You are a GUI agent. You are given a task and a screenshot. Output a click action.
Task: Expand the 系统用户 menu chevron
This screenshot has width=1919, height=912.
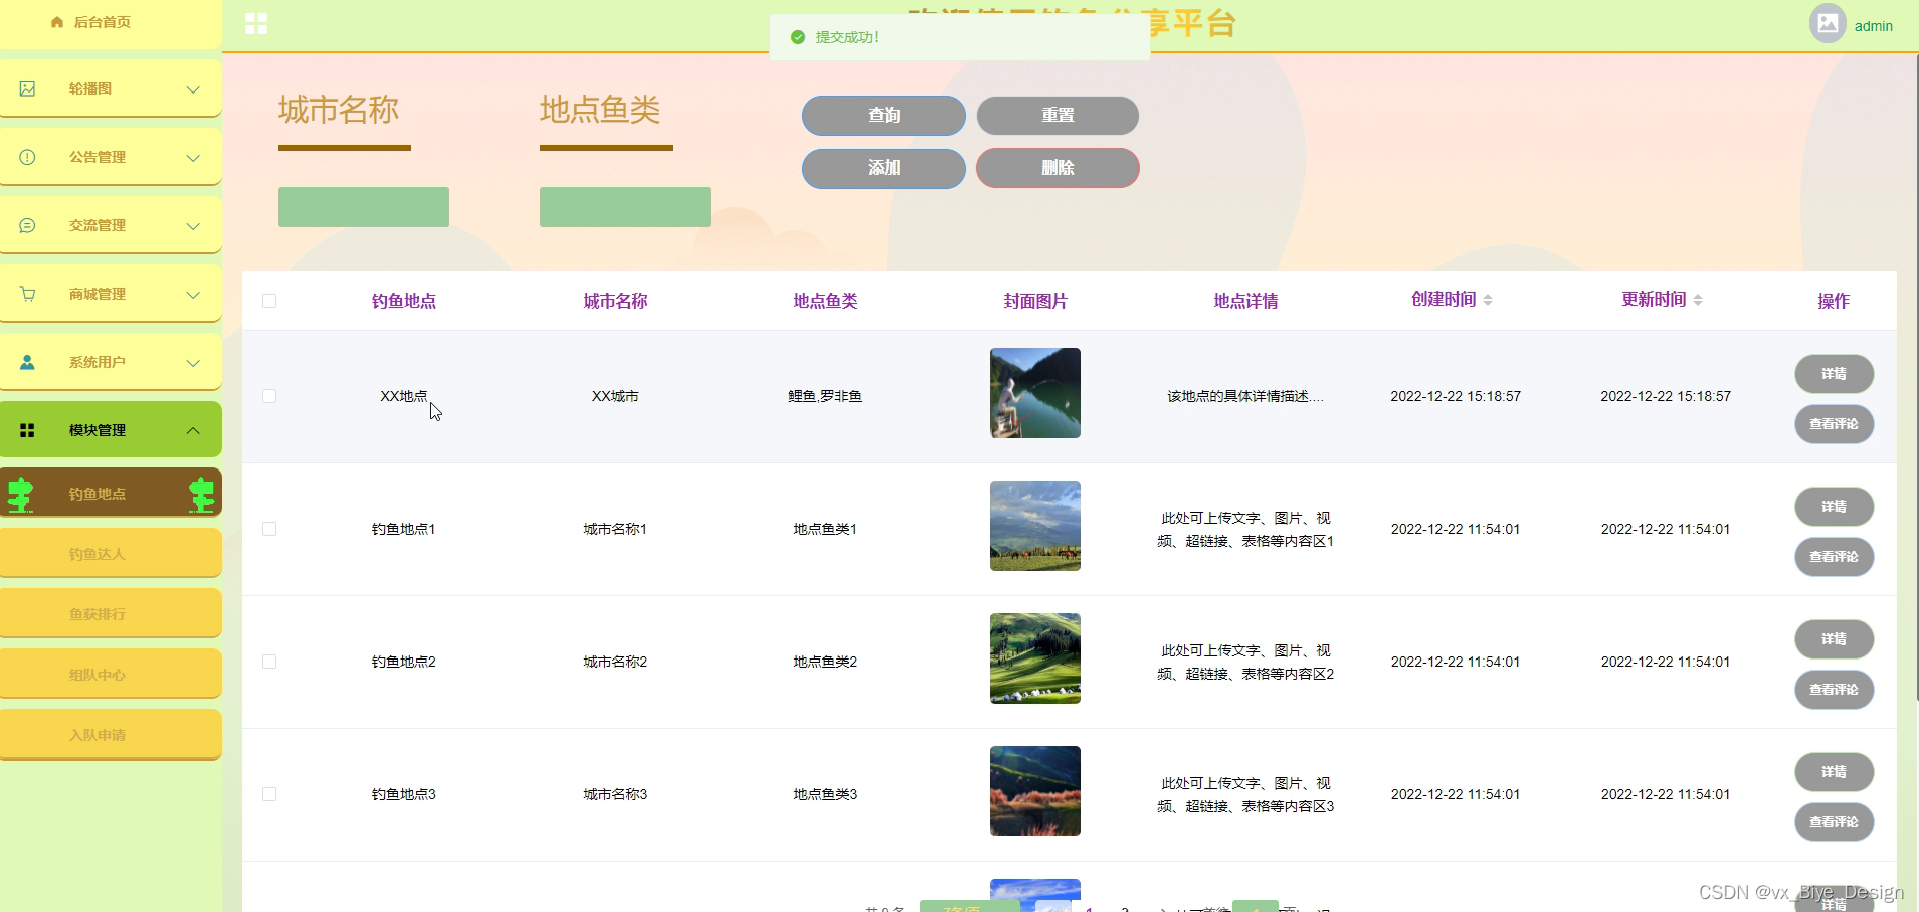pyautogui.click(x=193, y=362)
